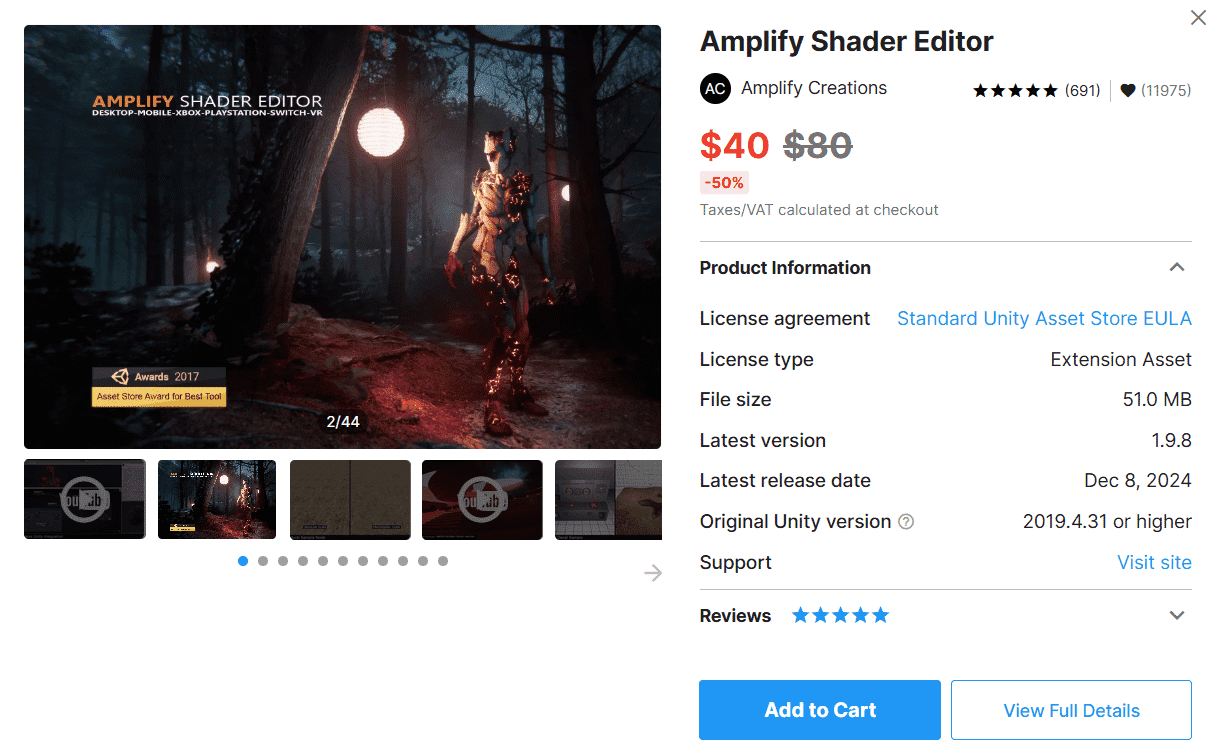
Task: Click the Add to Cart button
Action: coord(820,710)
